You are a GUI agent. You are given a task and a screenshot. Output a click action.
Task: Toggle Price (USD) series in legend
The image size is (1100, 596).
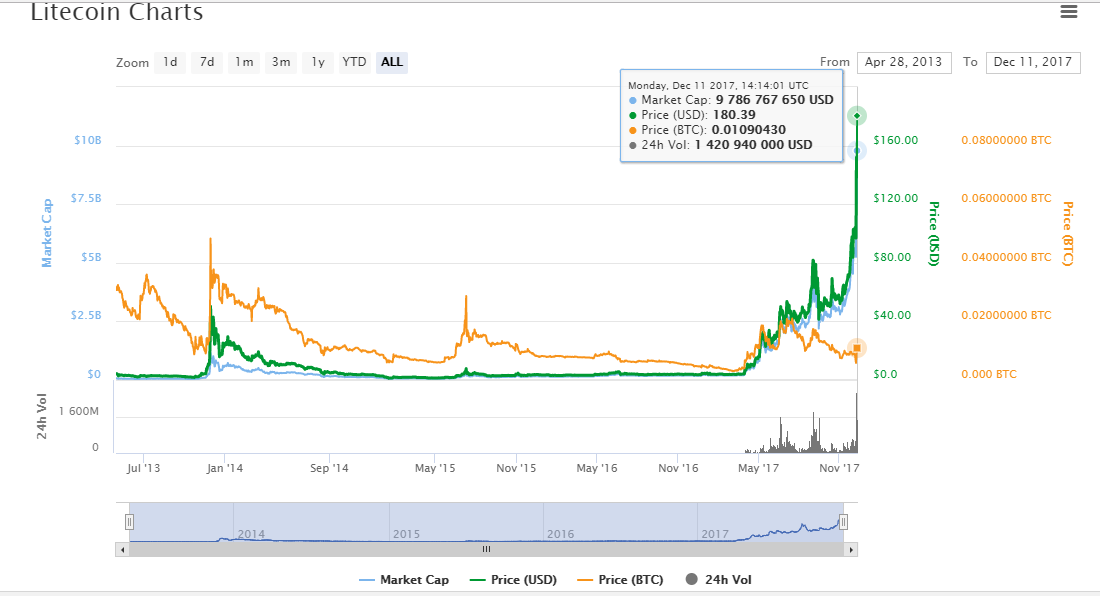(514, 580)
